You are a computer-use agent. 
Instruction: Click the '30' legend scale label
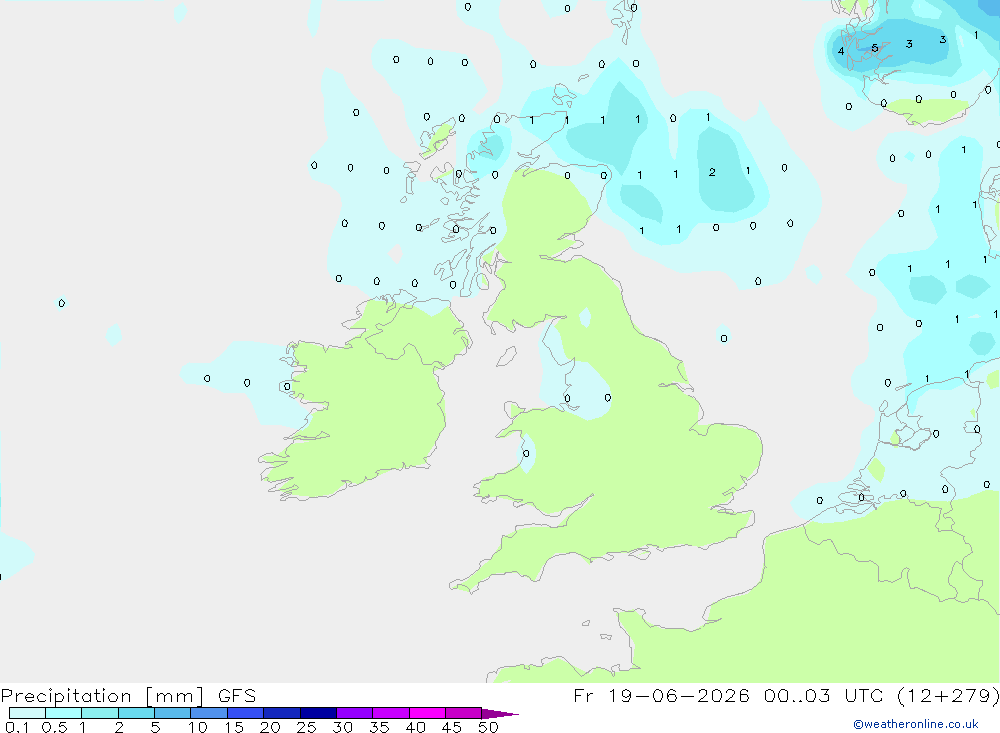[343, 727]
